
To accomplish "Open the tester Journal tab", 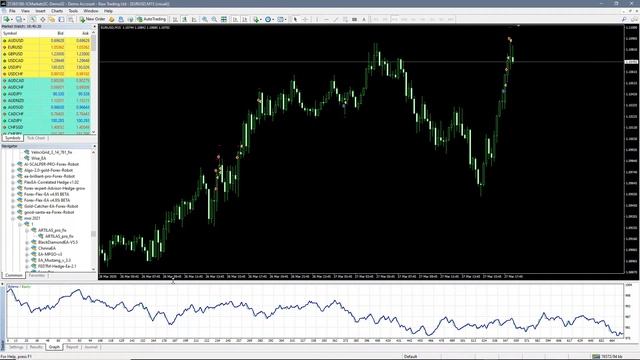I will (x=91, y=347).
